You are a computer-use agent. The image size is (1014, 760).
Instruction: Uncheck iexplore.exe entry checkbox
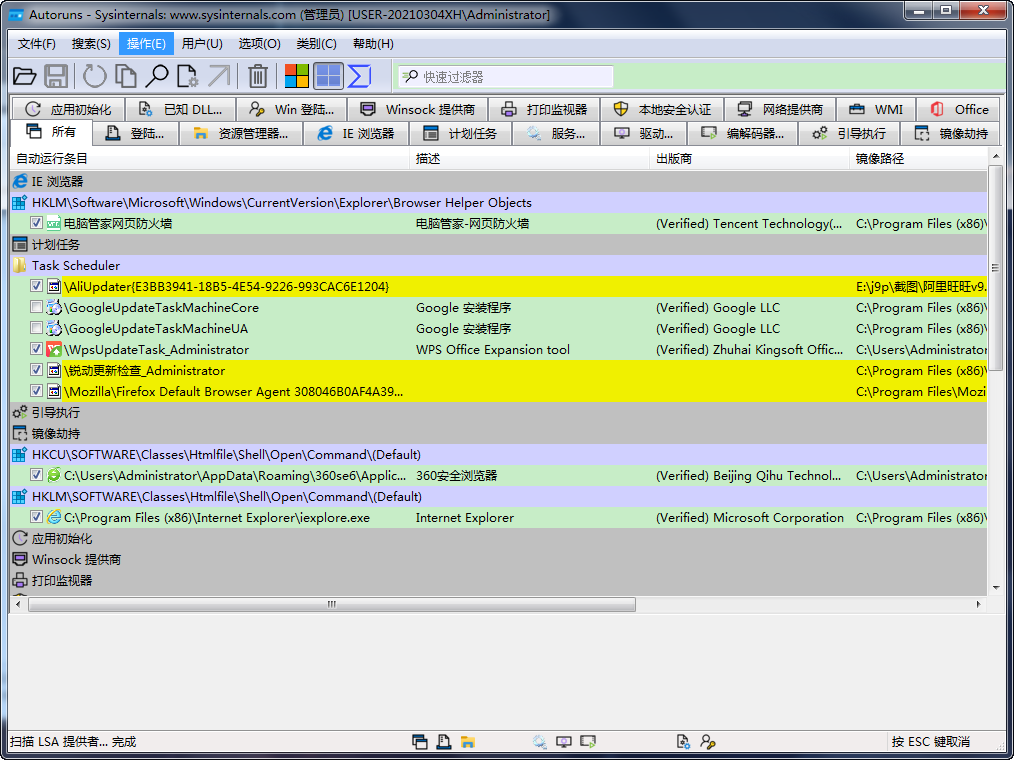pos(36,517)
